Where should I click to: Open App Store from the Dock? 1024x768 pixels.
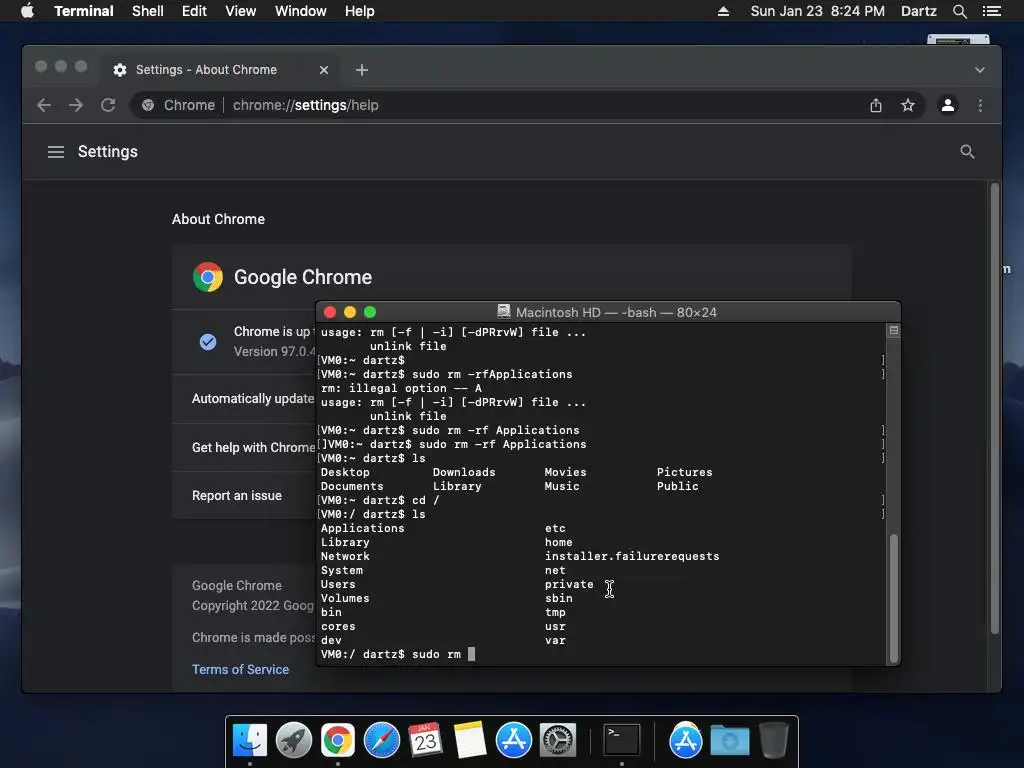click(513, 741)
